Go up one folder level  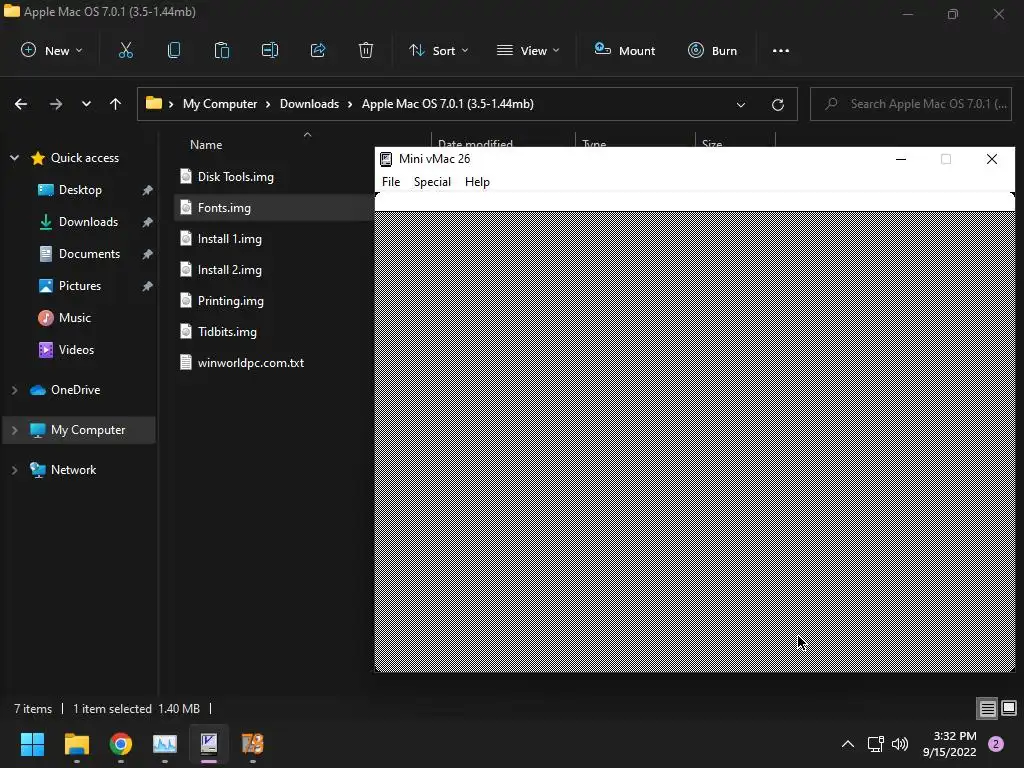coord(116,104)
